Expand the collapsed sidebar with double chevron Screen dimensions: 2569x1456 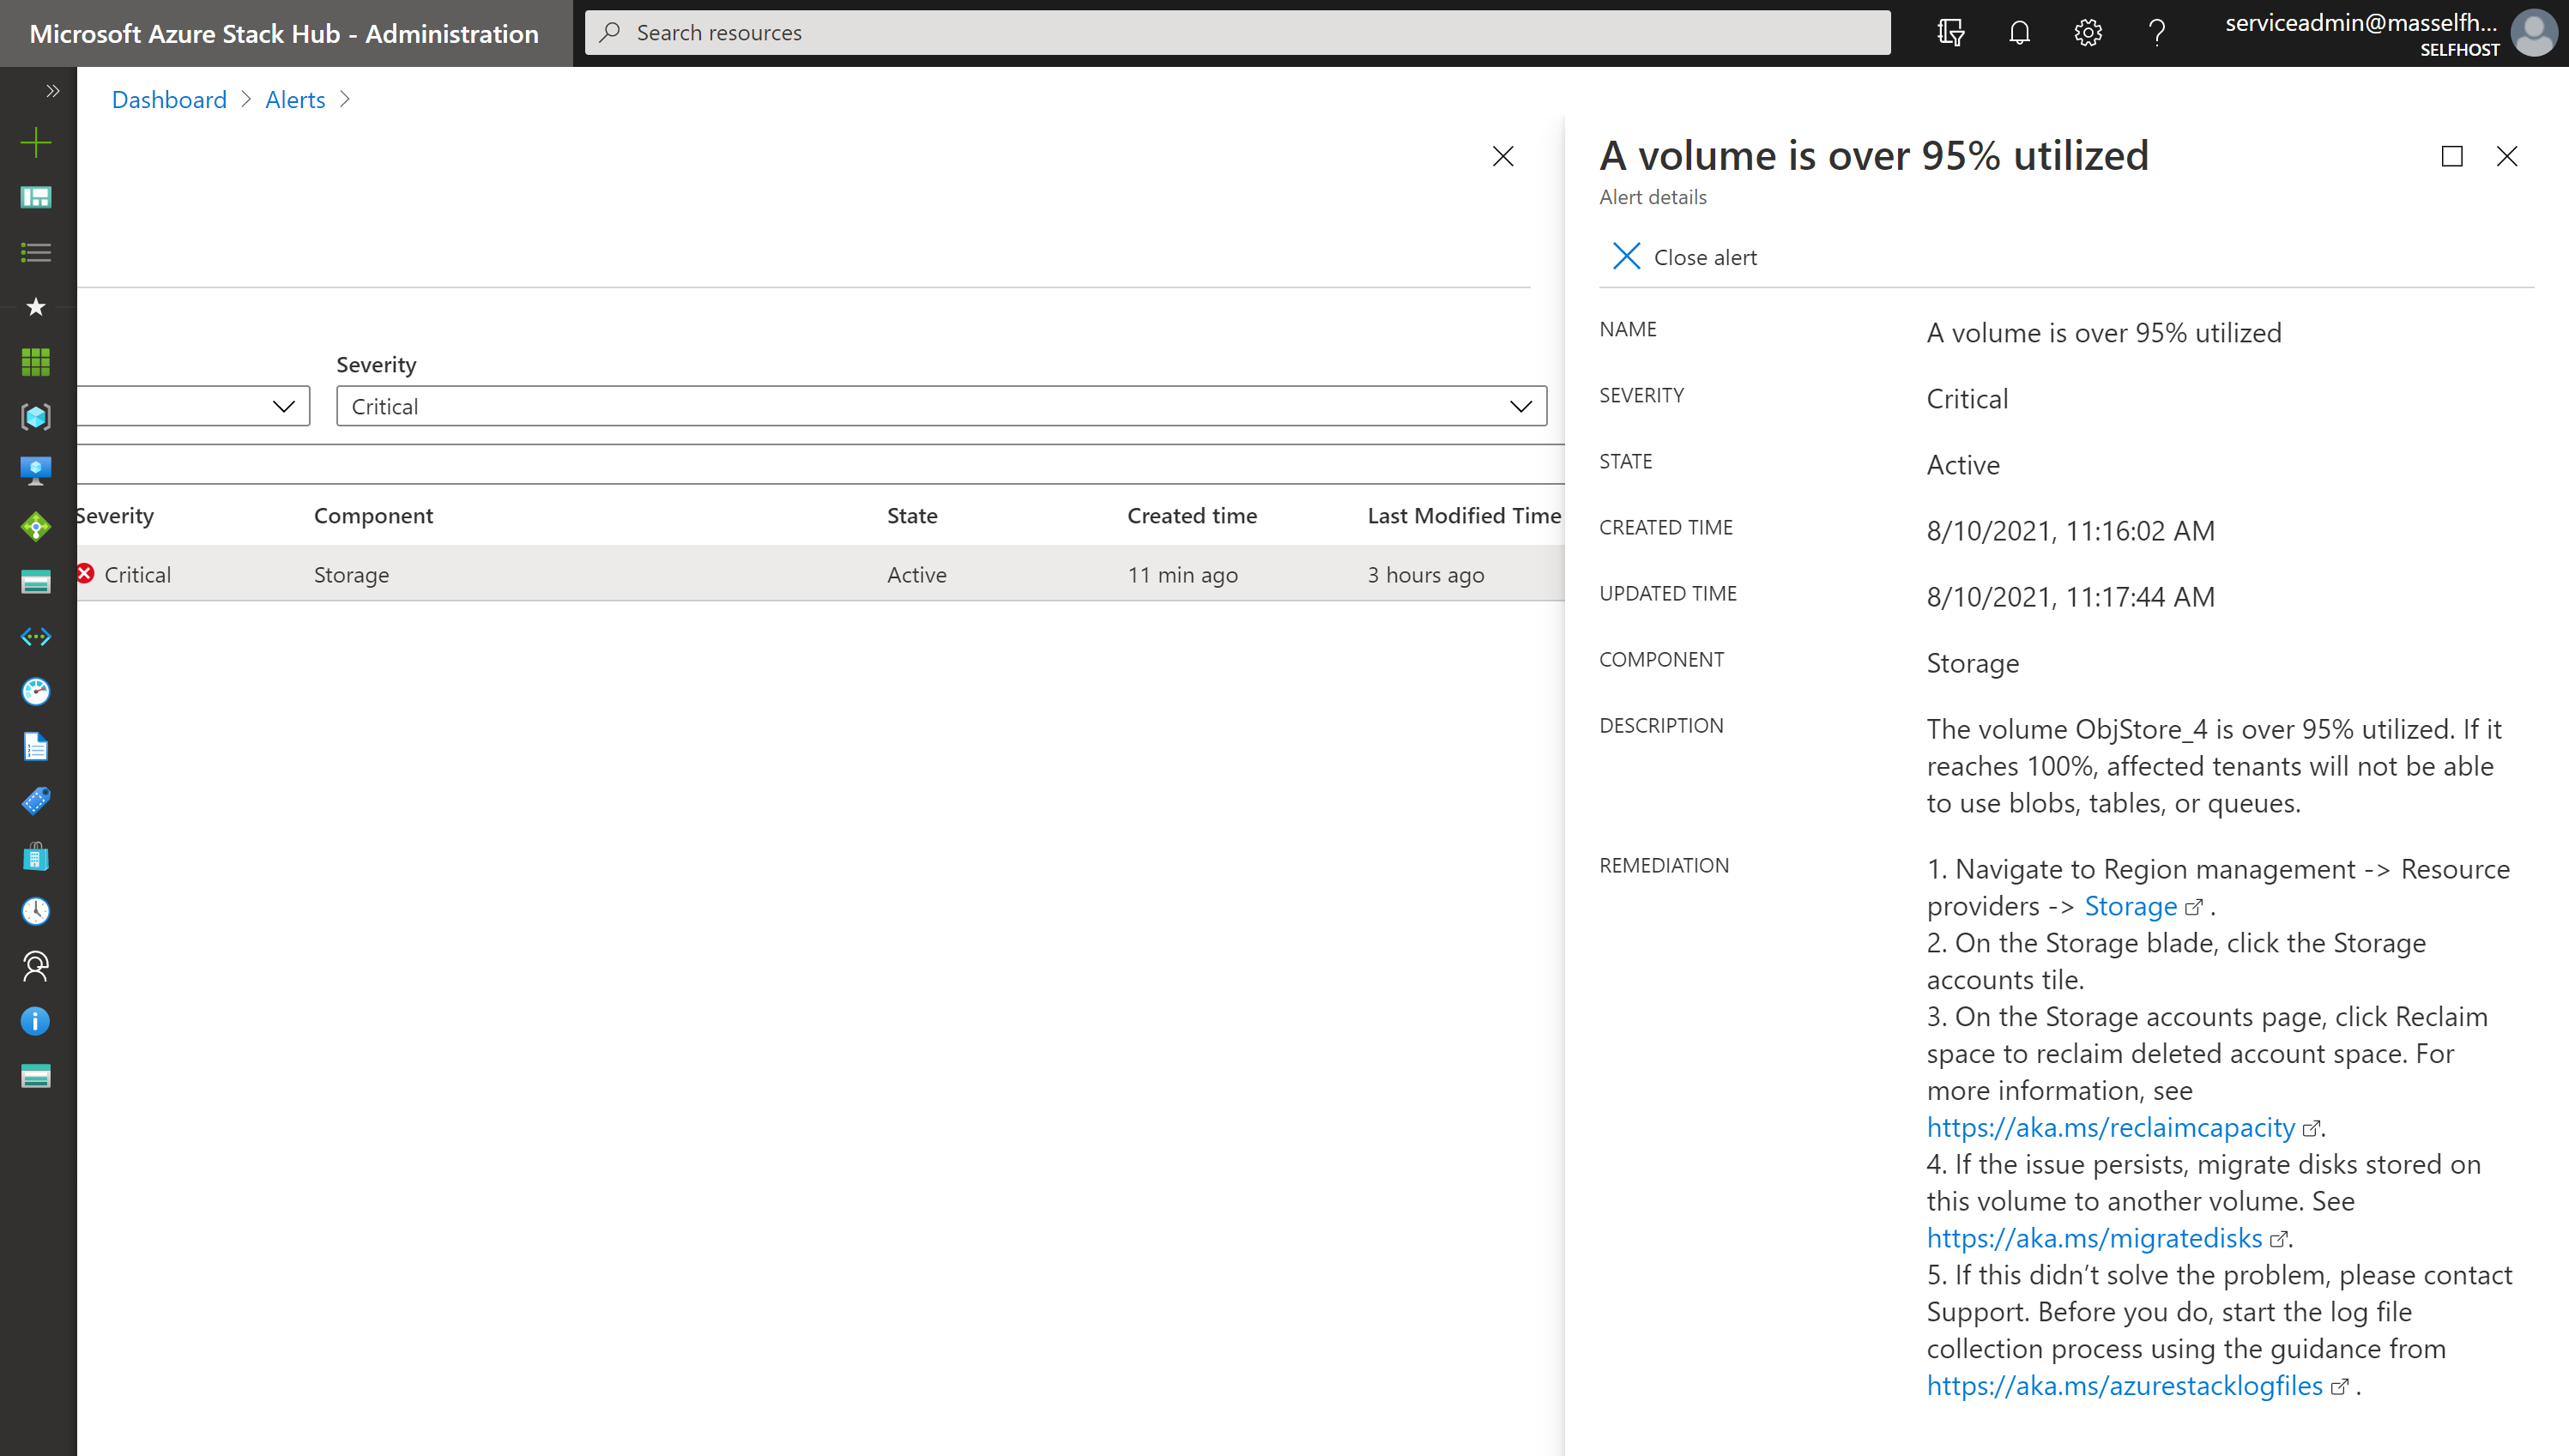pos(52,91)
